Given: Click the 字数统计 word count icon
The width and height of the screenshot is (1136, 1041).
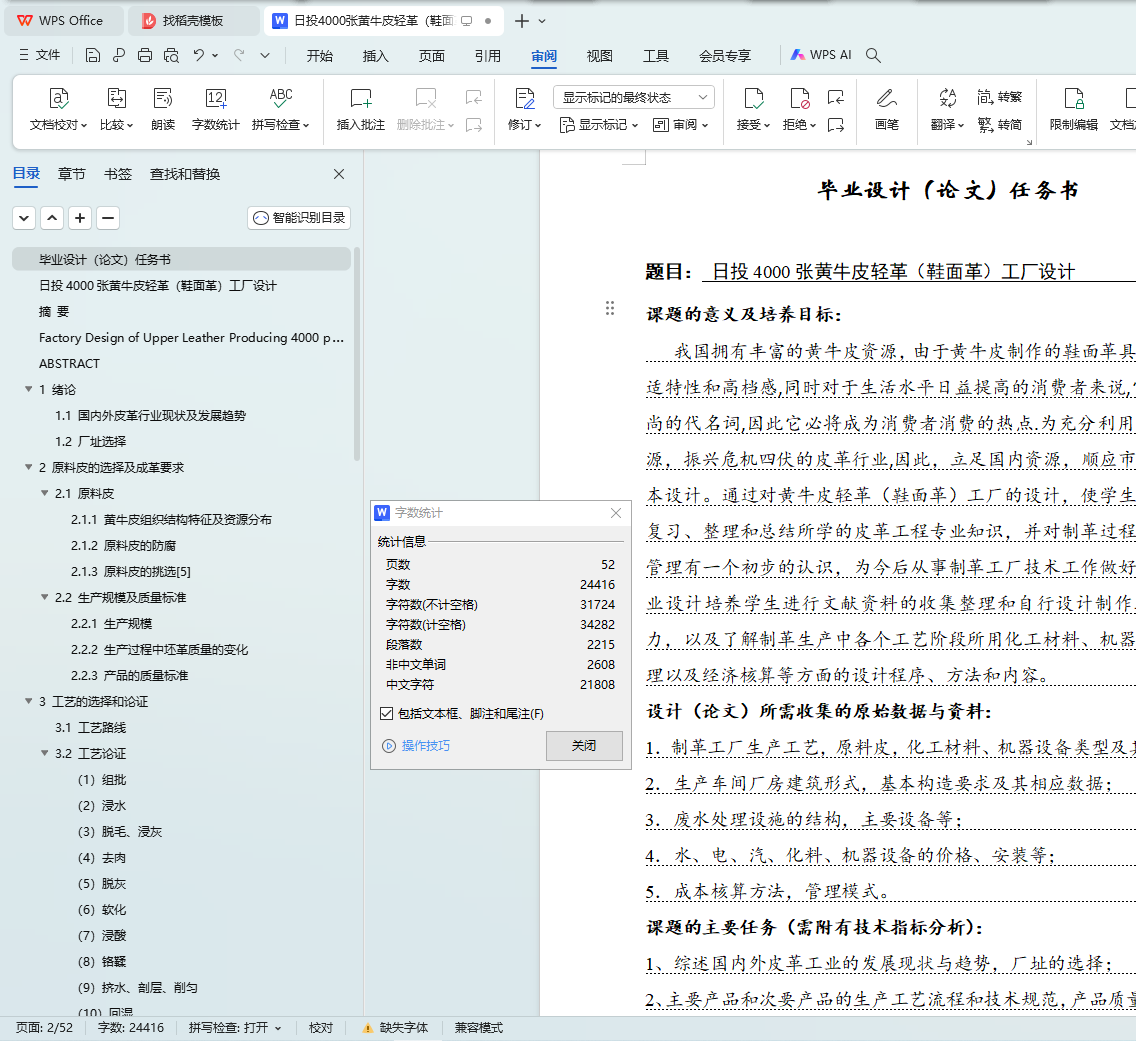Looking at the screenshot, I should point(216,99).
